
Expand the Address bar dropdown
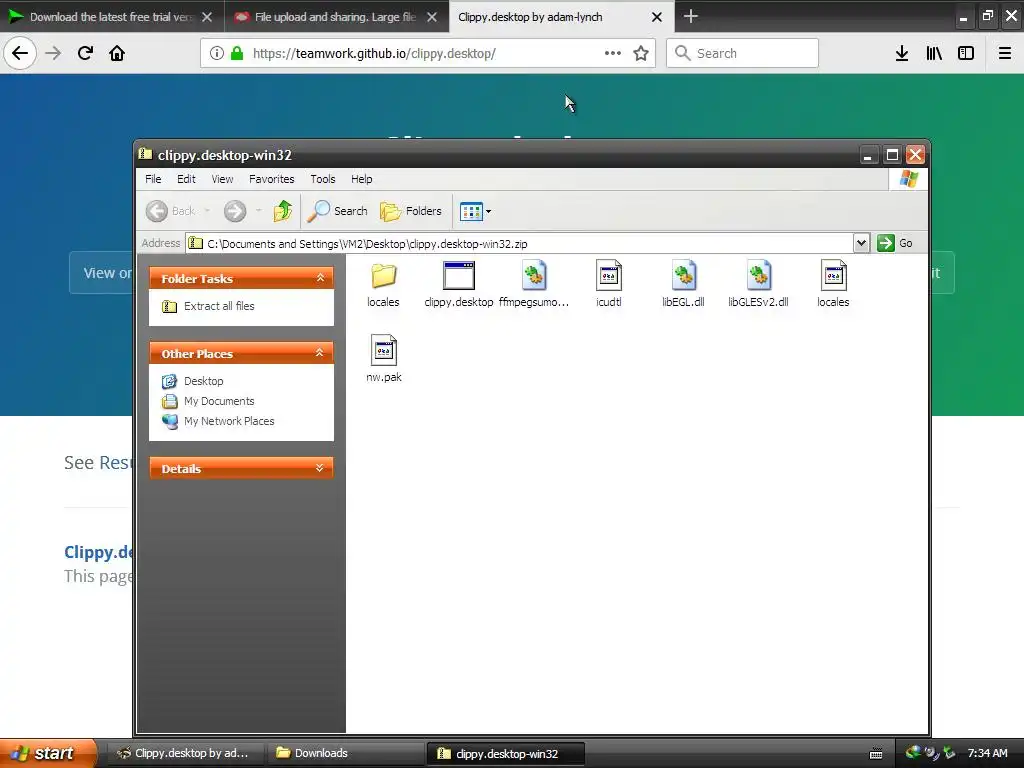coord(861,244)
